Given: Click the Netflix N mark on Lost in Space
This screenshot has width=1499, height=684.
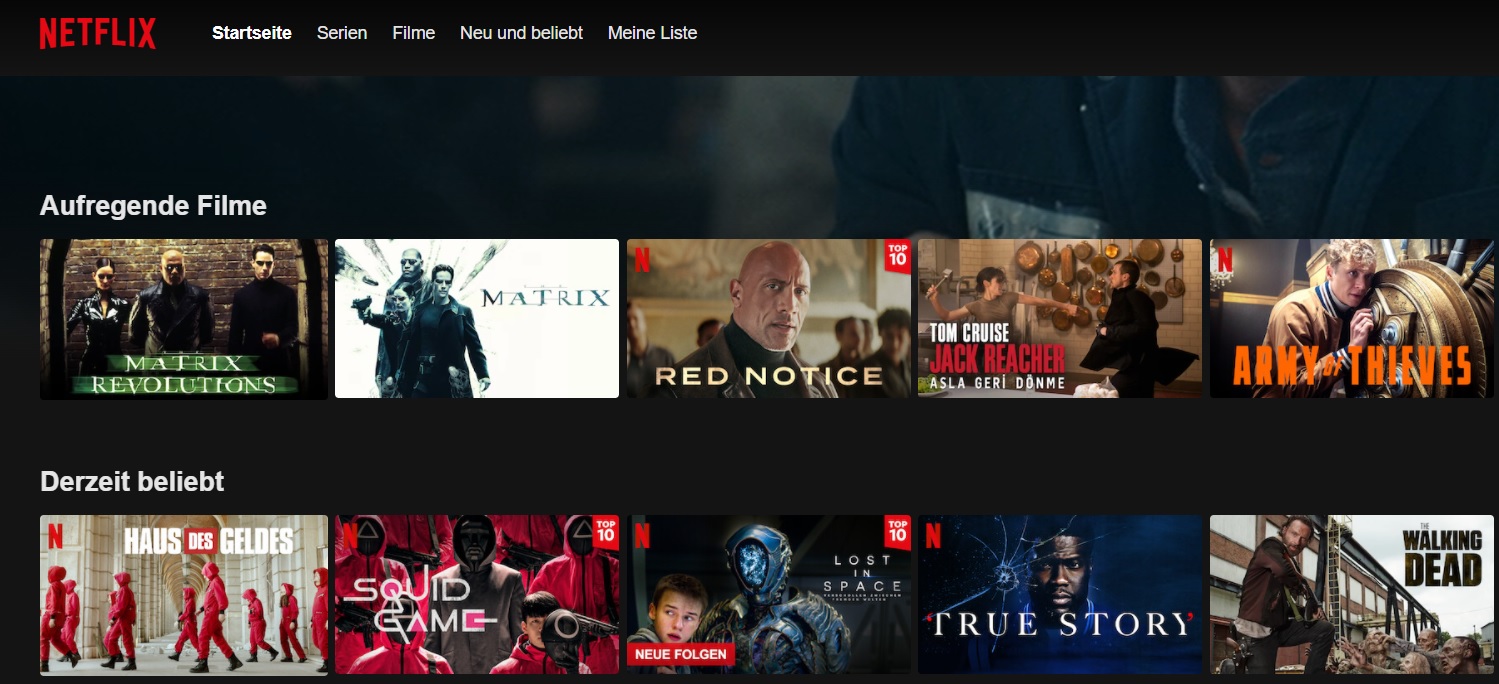Looking at the screenshot, I should [642, 536].
